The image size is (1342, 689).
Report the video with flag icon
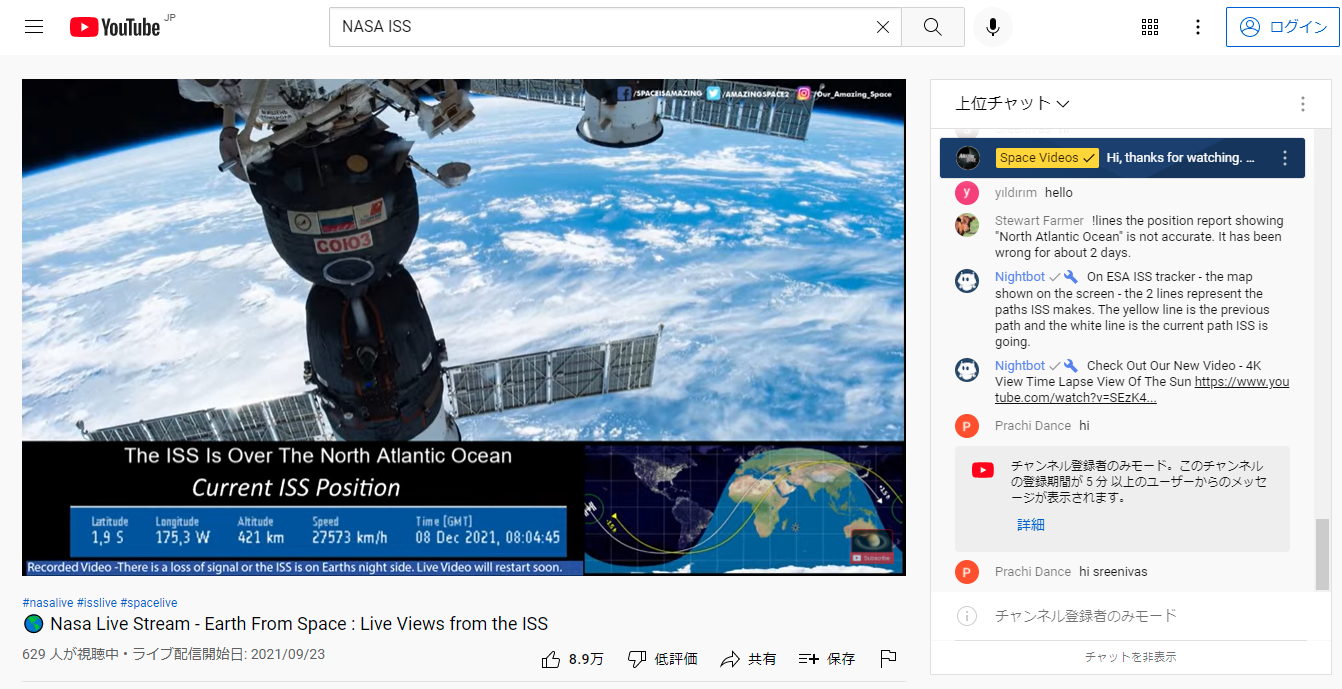tap(888, 659)
